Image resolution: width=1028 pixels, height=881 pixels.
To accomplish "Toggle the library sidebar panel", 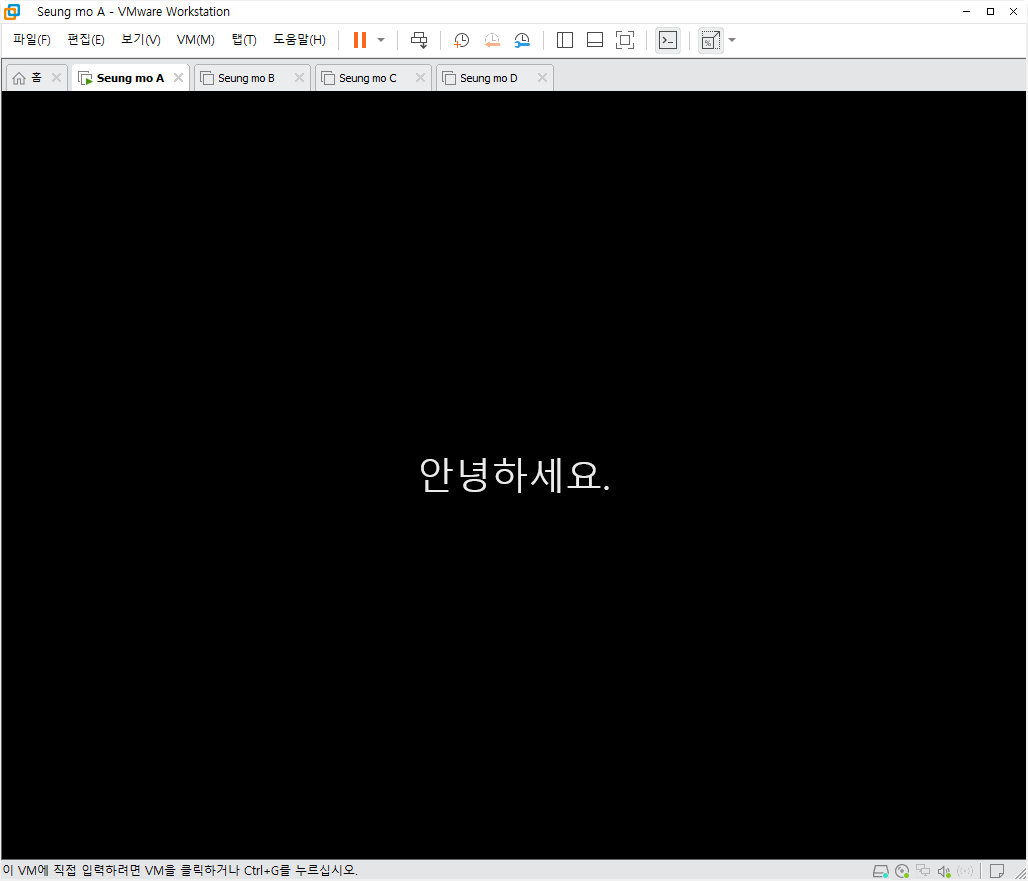I will [x=564, y=40].
